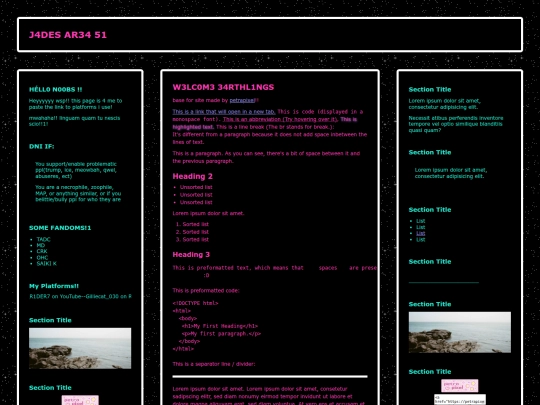
Task: Click the 'My Platforms!!' heading
Action: tap(54, 286)
